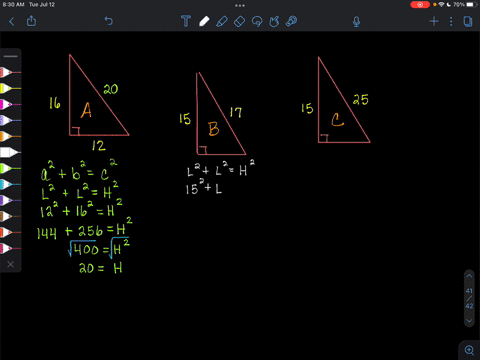Select the Eraser tool
The height and width of the screenshot is (360, 480).
[x=239, y=22]
